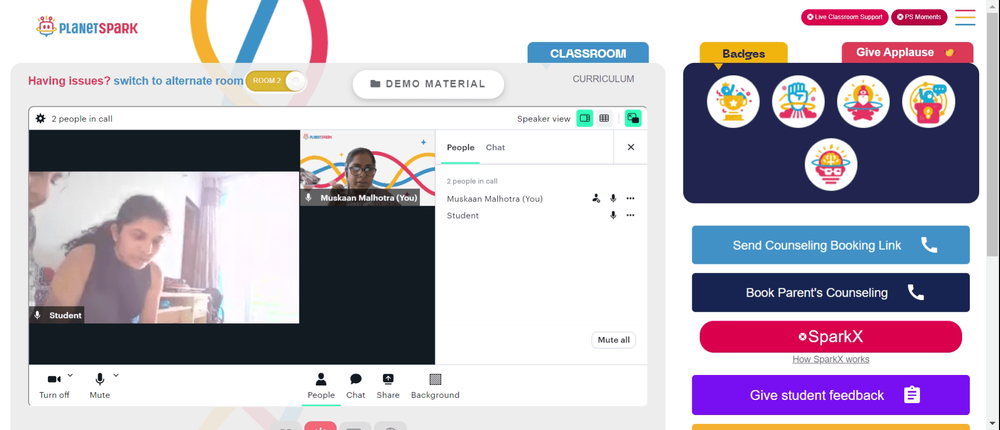Image resolution: width=1000 pixels, height=430 pixels.
Task: Close the People side panel
Action: 631,147
